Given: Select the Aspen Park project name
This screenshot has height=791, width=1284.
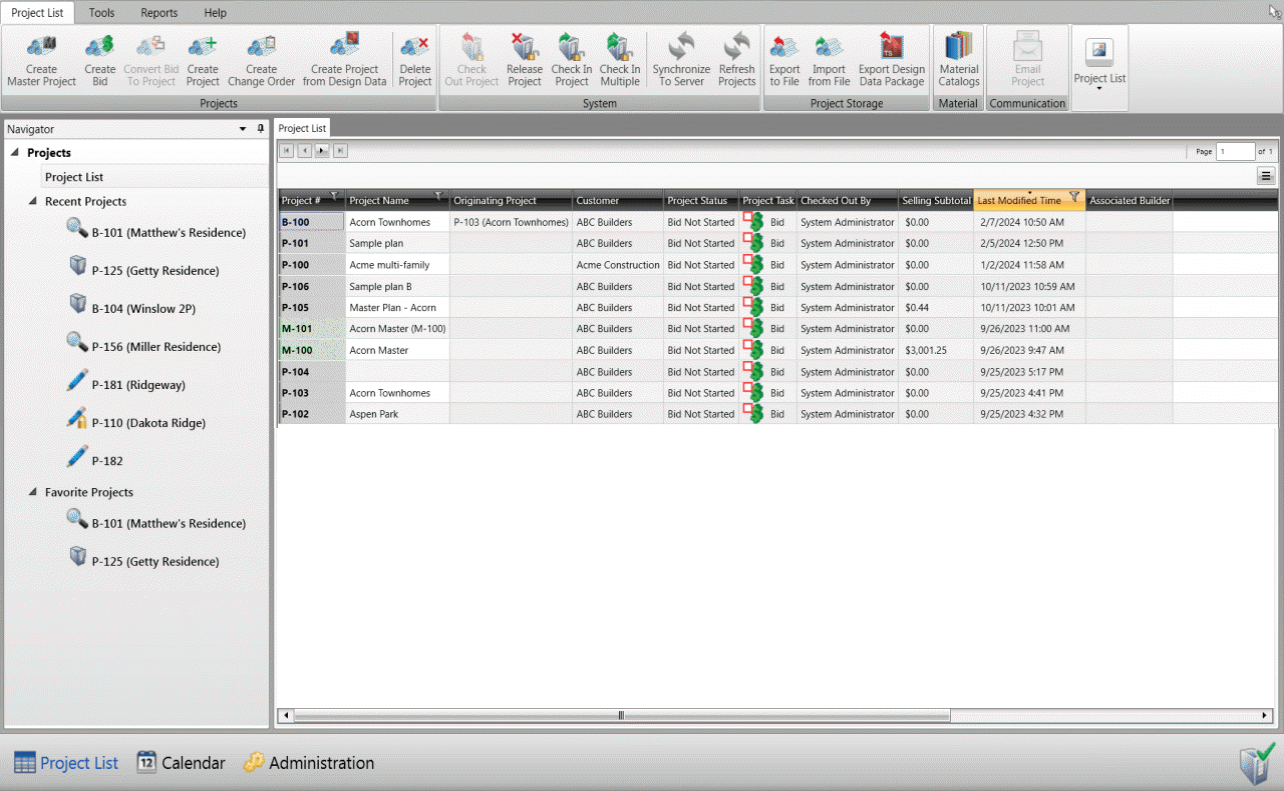Looking at the screenshot, I should point(397,414).
